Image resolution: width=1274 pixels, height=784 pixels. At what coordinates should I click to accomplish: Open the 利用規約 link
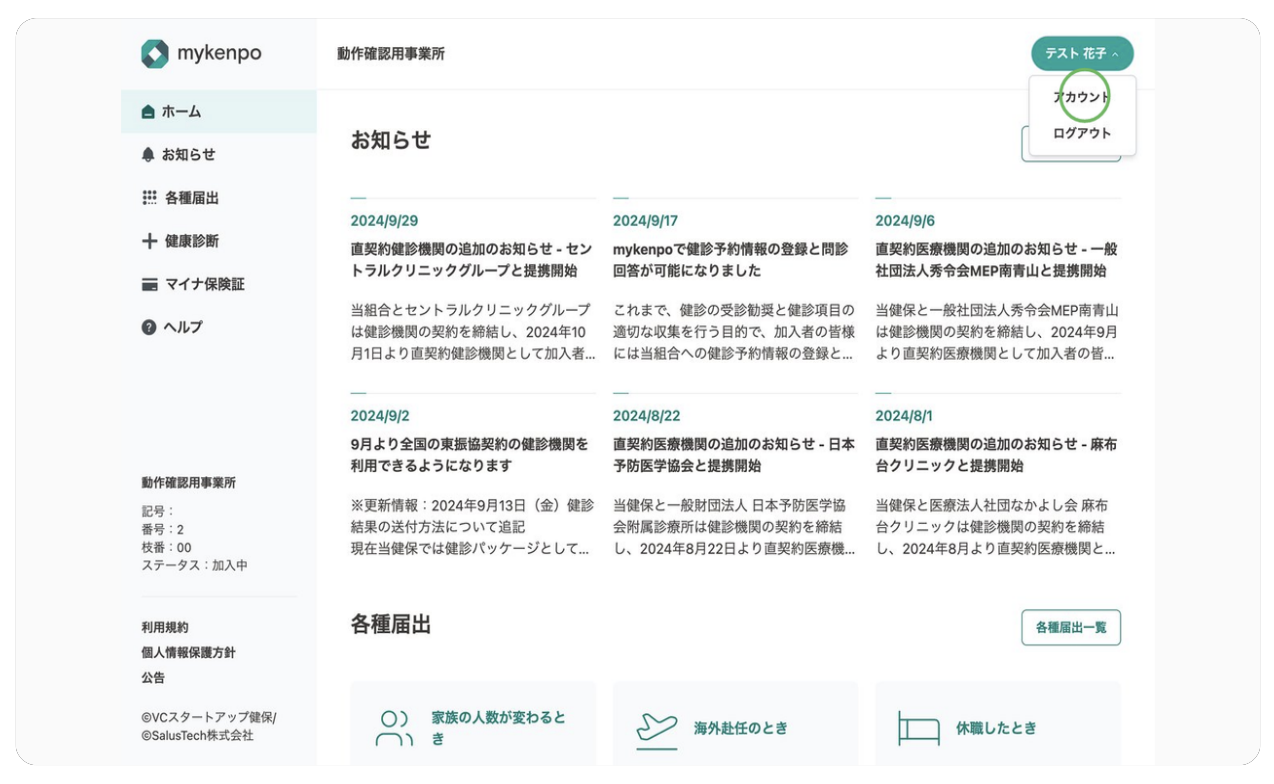(x=165, y=628)
